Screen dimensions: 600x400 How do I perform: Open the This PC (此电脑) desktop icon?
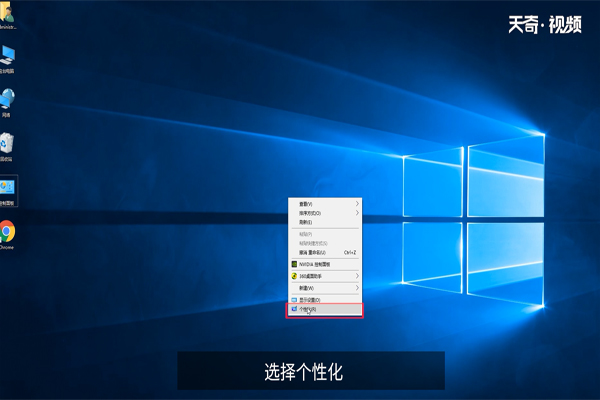7,59
